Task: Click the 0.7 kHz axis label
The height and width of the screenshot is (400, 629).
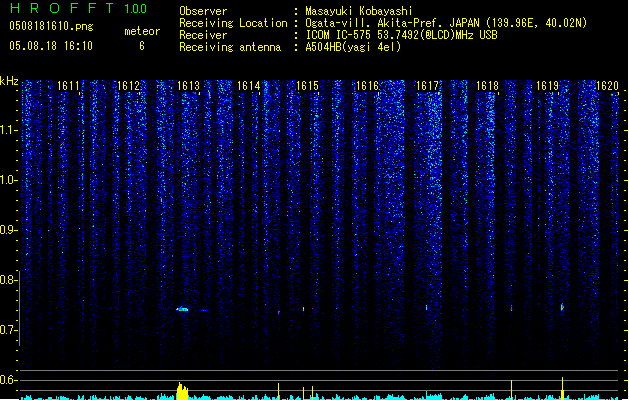Action: (8, 330)
